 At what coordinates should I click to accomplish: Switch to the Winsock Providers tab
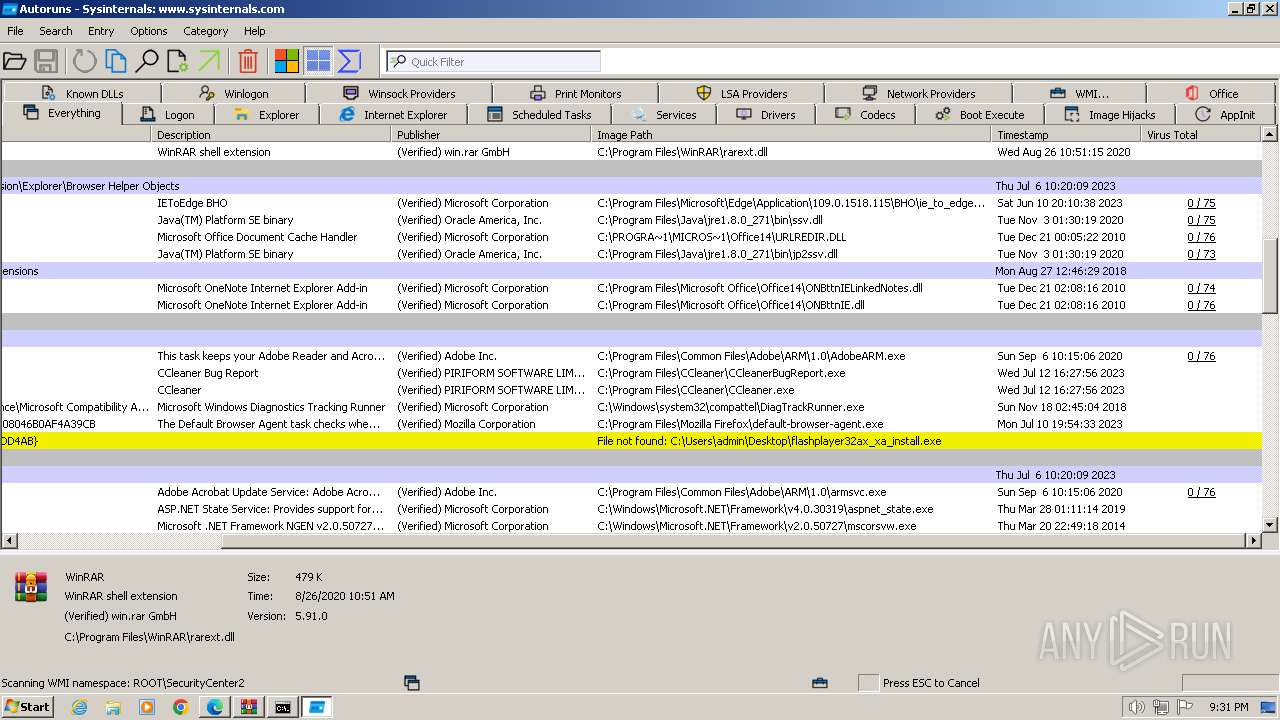pyautogui.click(x=399, y=93)
